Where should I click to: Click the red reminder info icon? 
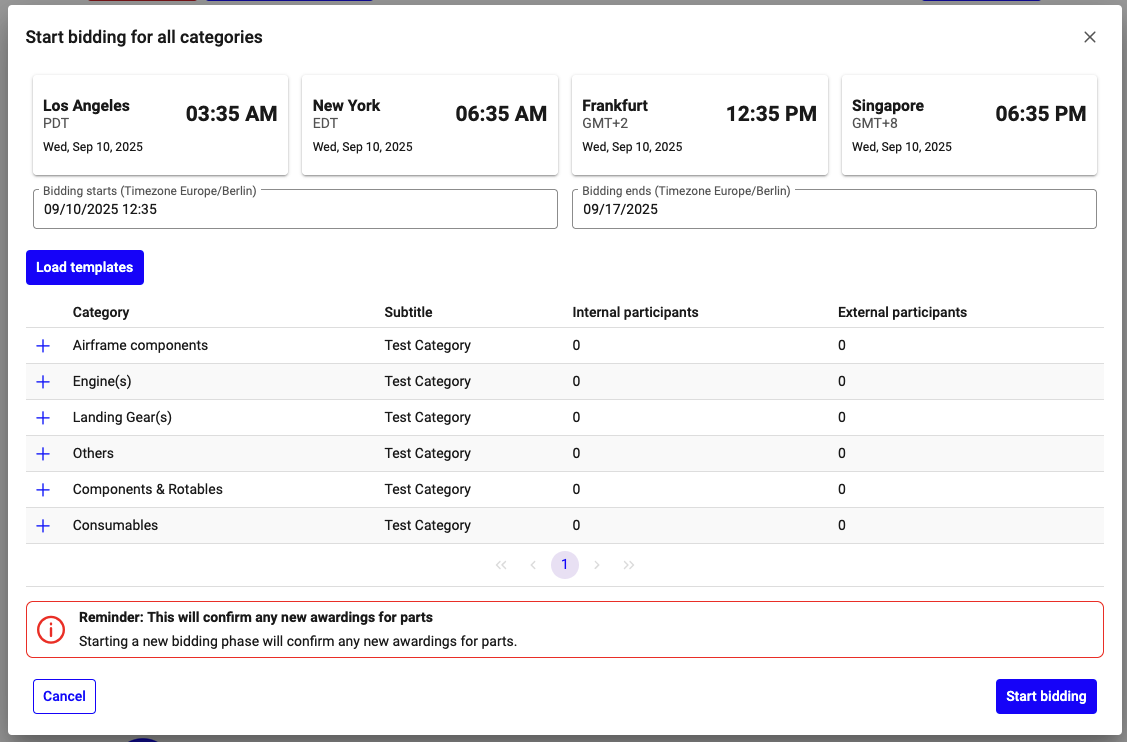coord(50,629)
